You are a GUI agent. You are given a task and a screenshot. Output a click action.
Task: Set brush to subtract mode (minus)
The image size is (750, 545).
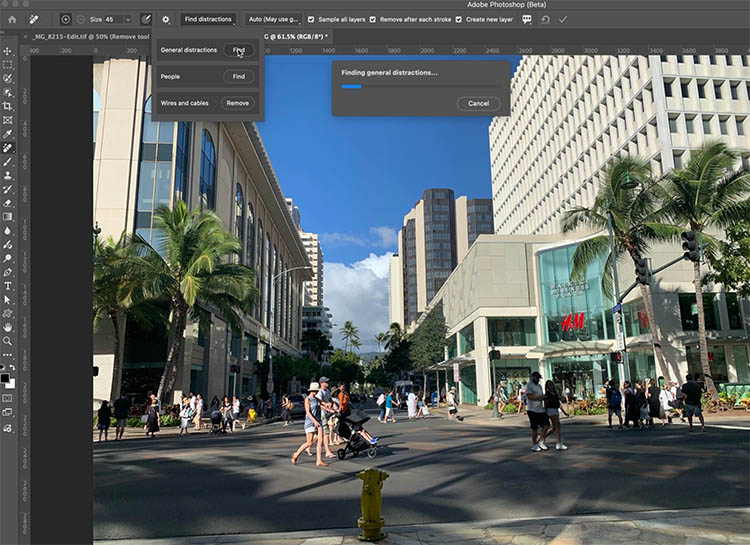[x=80, y=20]
